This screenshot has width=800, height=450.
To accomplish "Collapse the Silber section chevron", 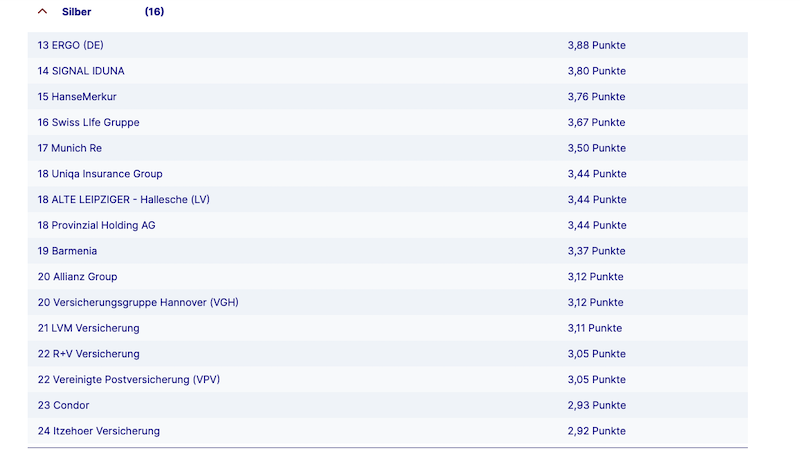I will coord(42,12).
